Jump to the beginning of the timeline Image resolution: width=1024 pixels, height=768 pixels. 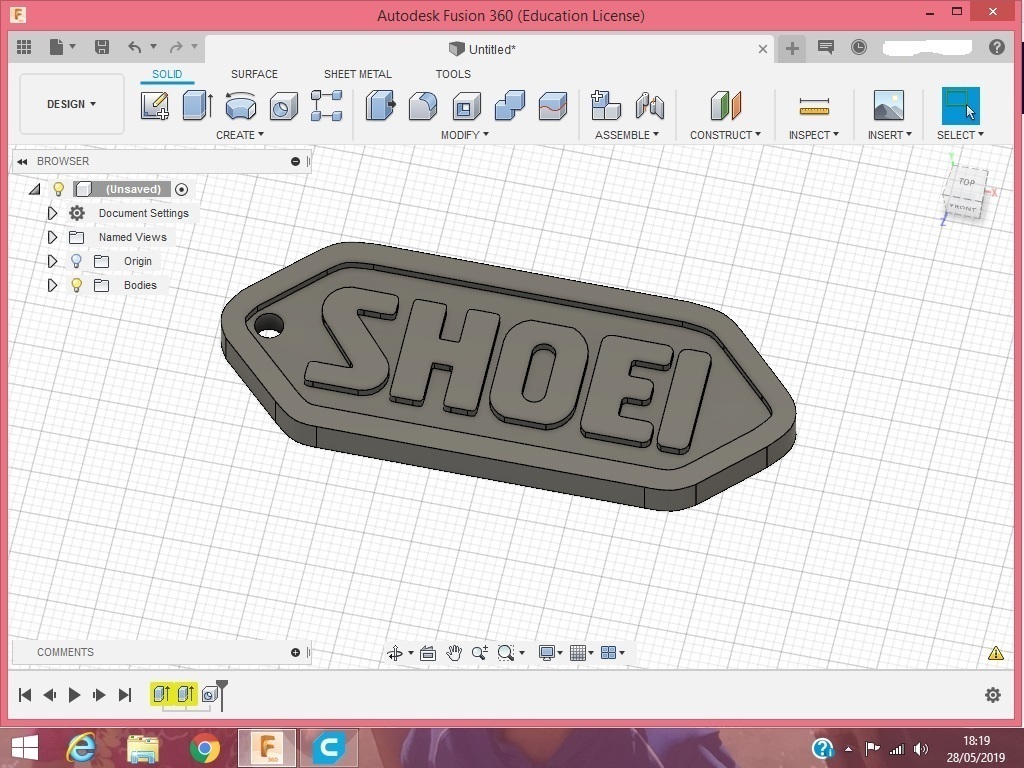(x=24, y=694)
